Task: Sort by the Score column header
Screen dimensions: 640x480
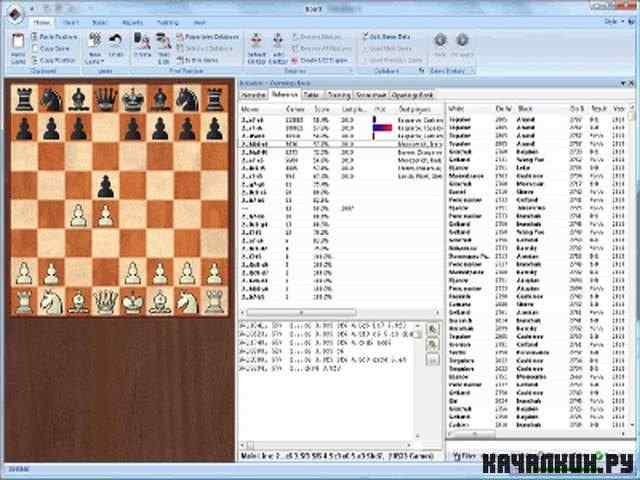Action: (x=322, y=109)
